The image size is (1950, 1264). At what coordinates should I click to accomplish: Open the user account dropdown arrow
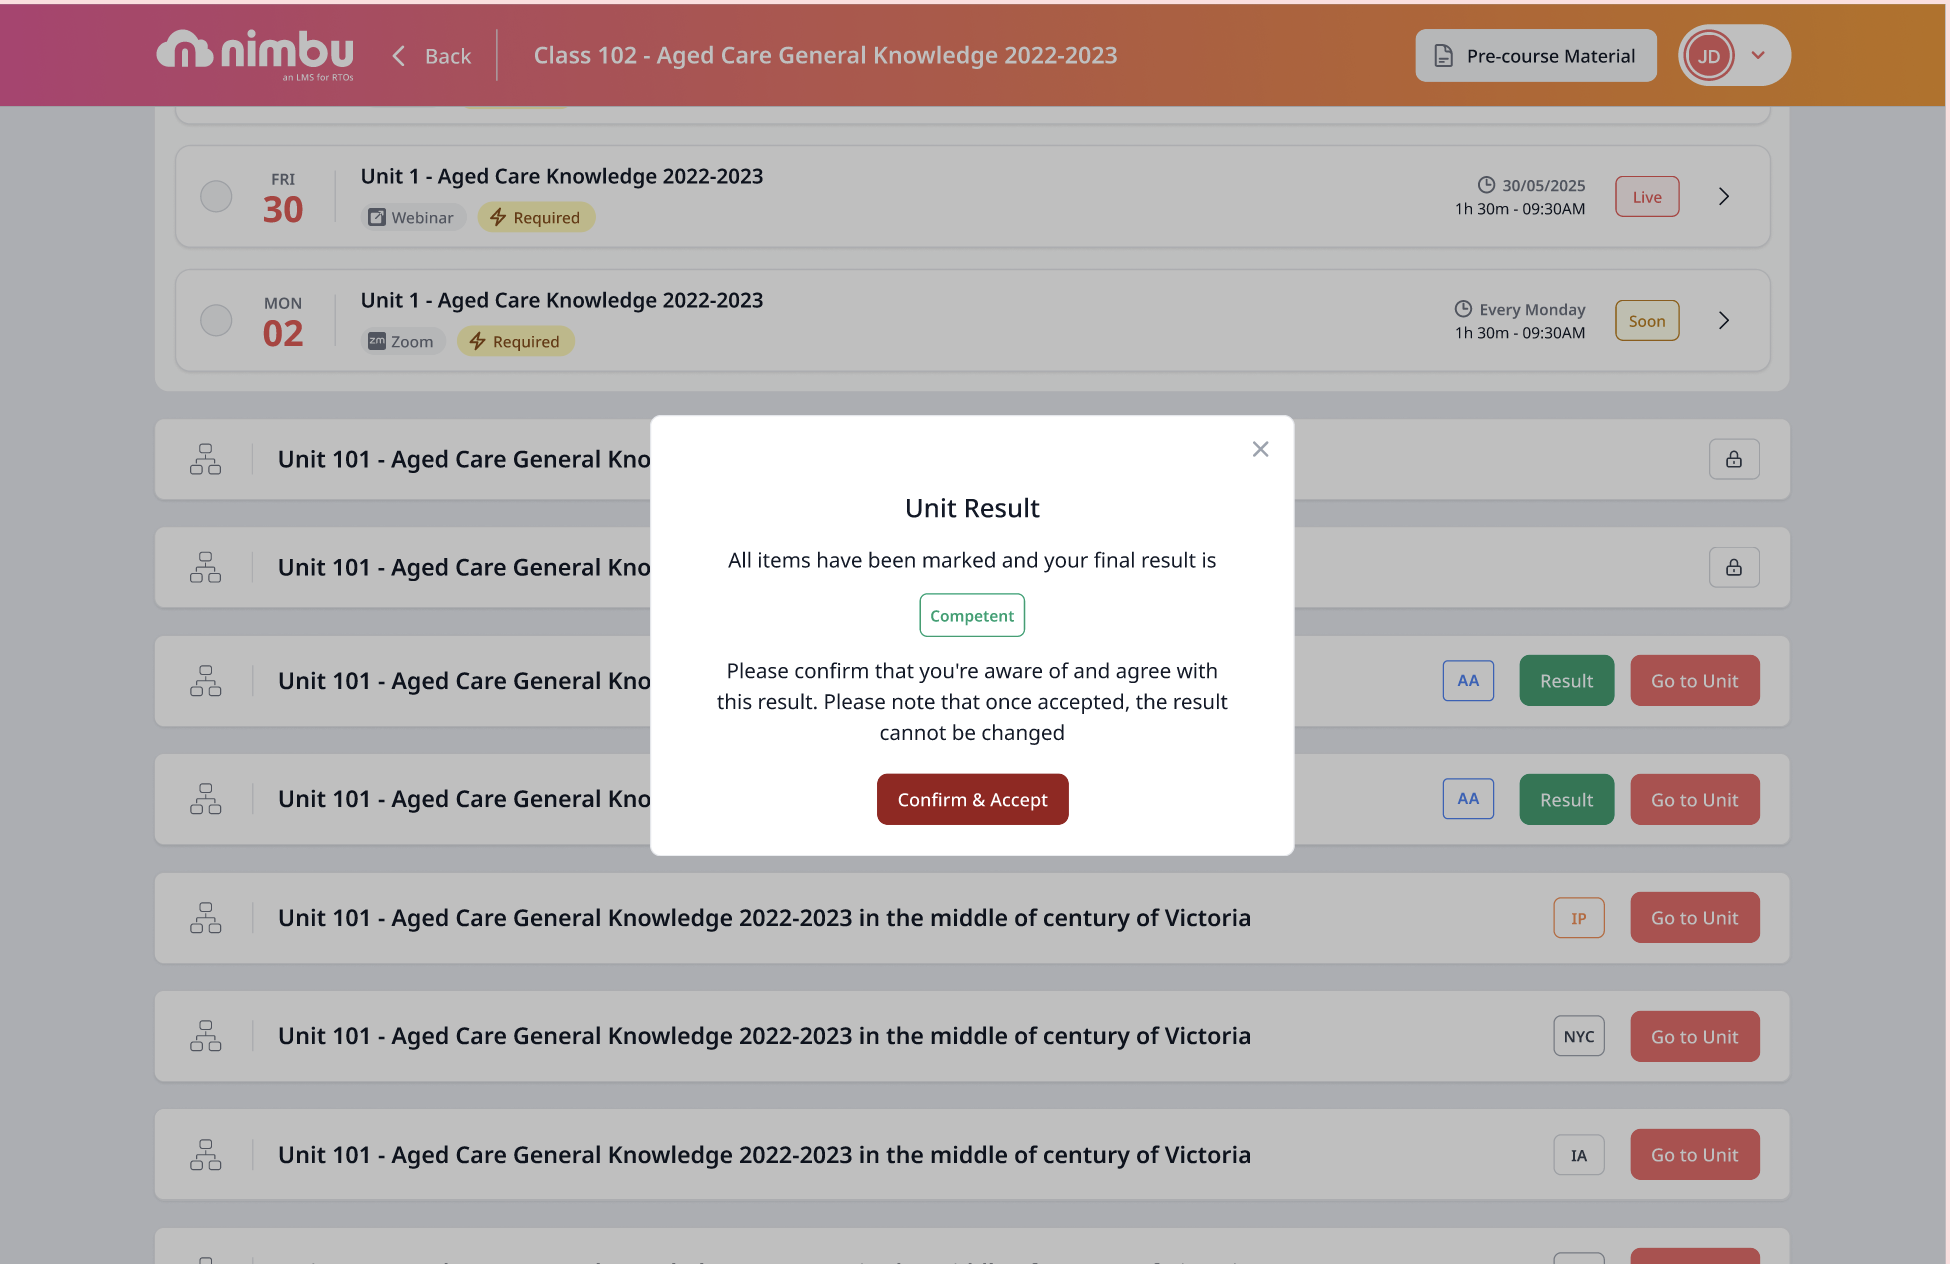(x=1758, y=56)
